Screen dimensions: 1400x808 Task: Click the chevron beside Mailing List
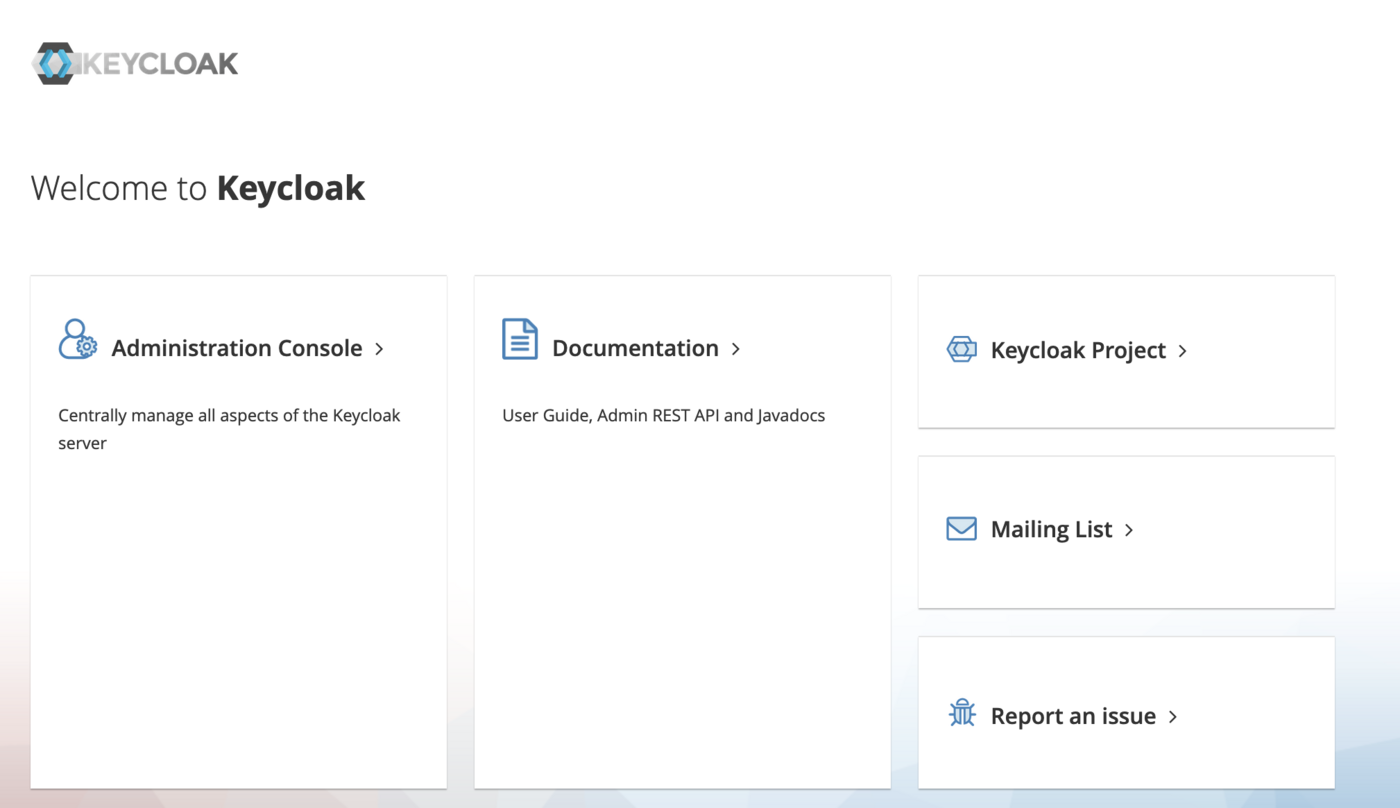coord(1129,530)
